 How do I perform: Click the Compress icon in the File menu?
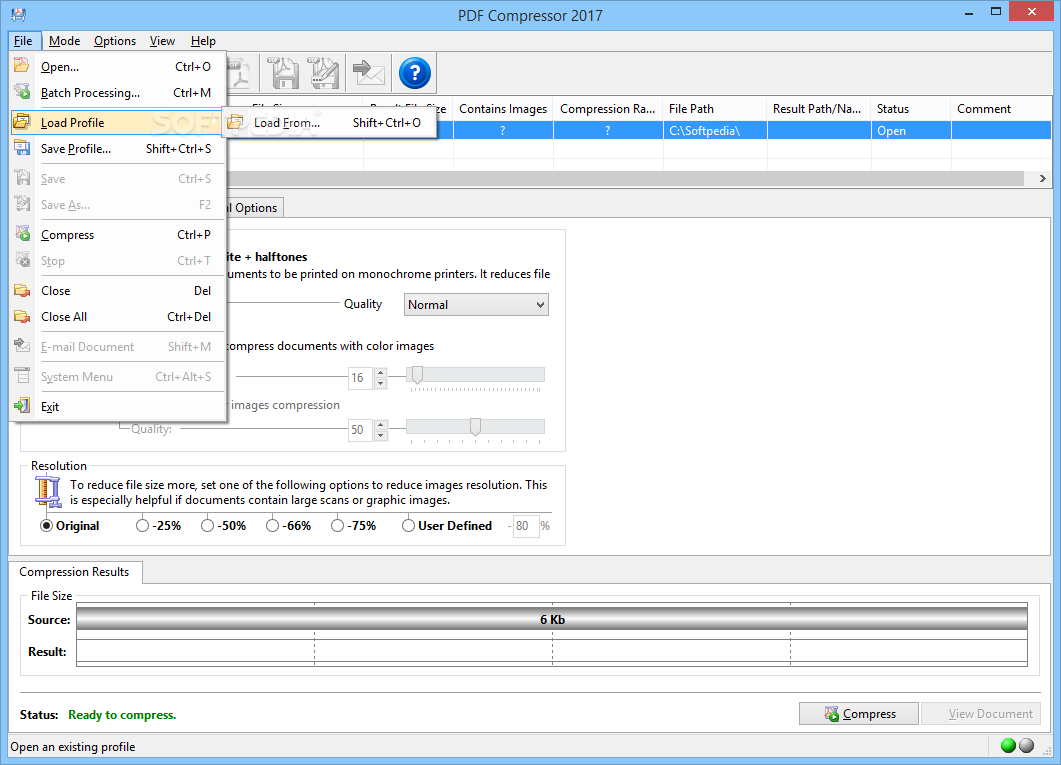22,234
